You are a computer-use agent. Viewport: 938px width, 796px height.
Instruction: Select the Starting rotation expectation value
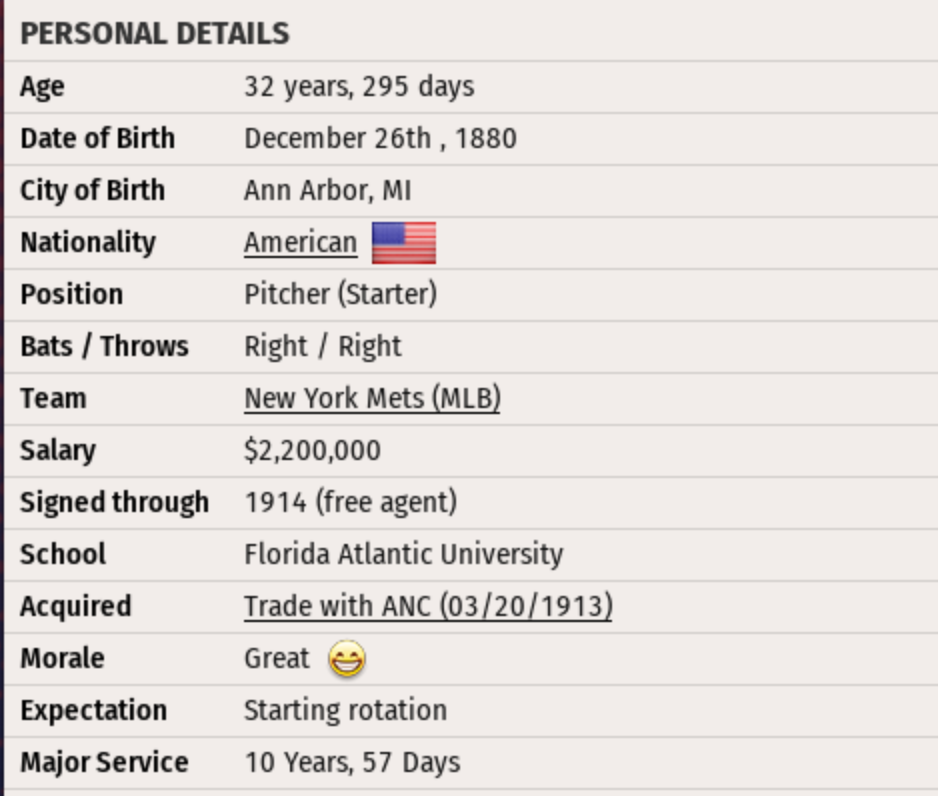(345, 710)
